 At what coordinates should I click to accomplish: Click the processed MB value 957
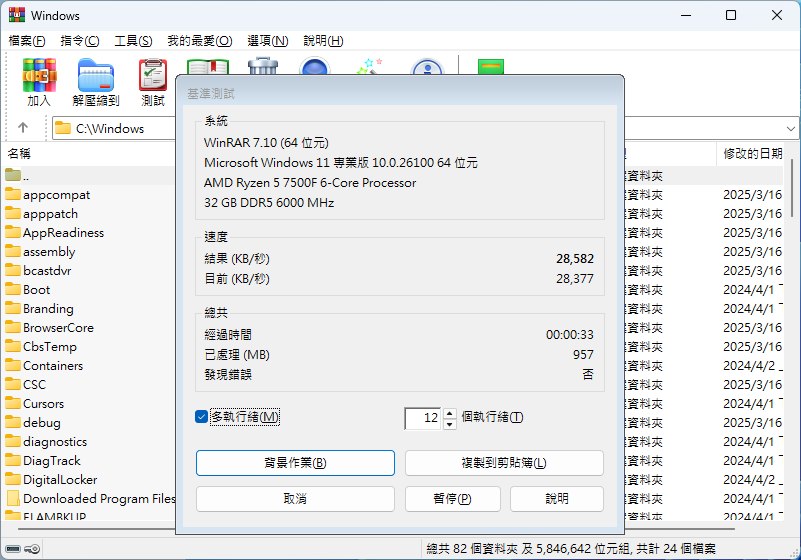583,355
